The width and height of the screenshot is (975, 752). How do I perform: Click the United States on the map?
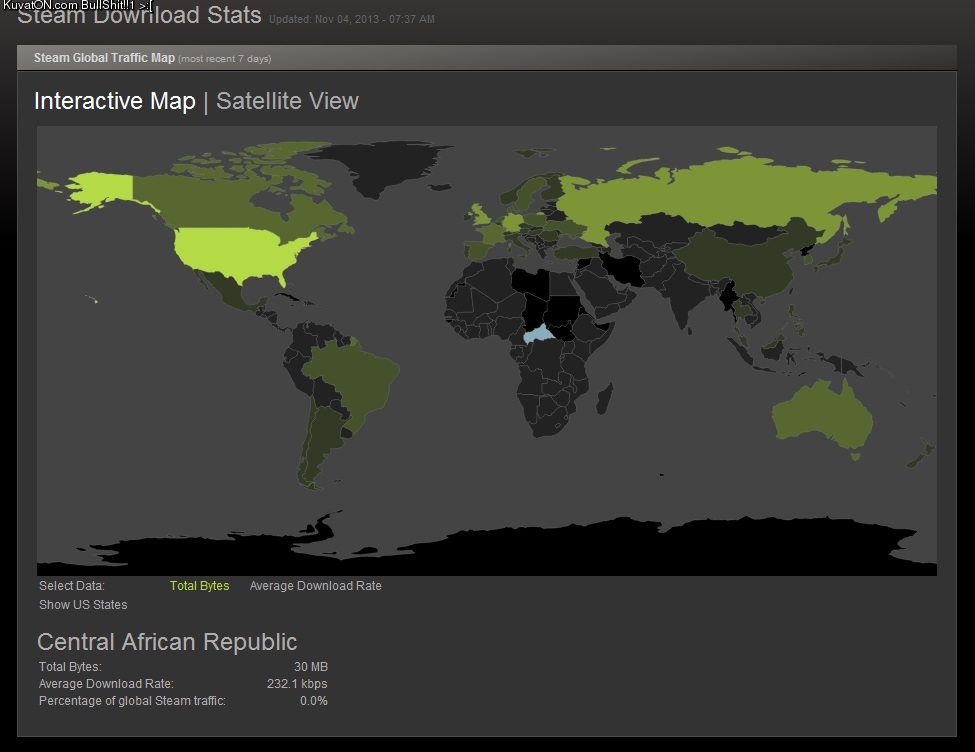point(240,254)
